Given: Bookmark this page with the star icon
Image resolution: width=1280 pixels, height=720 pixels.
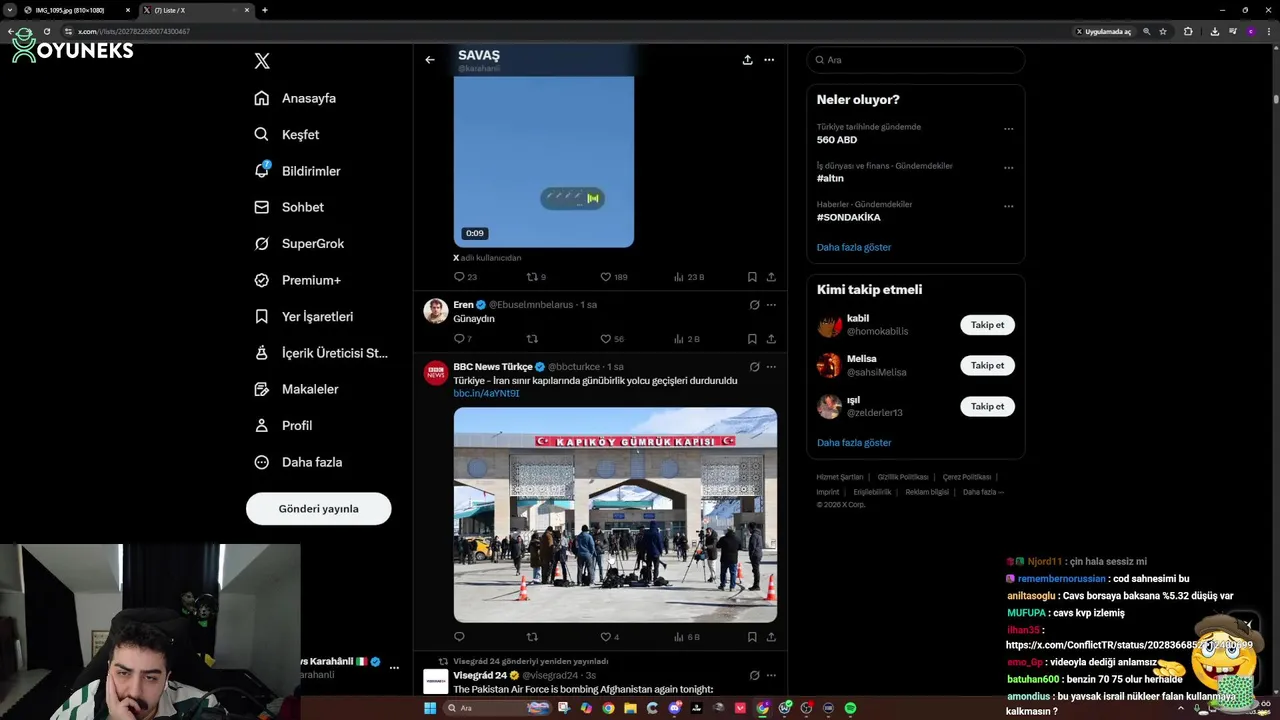Looking at the screenshot, I should click(x=1163, y=31).
